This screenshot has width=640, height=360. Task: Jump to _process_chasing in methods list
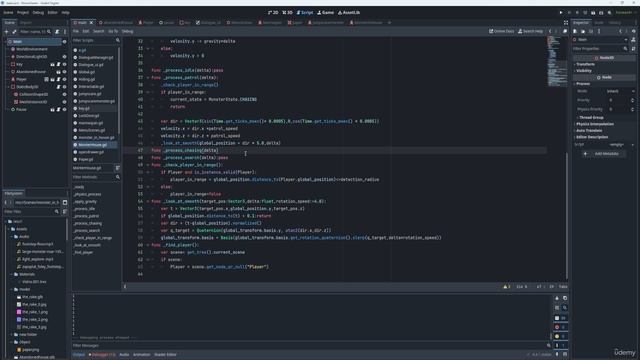coord(88,223)
